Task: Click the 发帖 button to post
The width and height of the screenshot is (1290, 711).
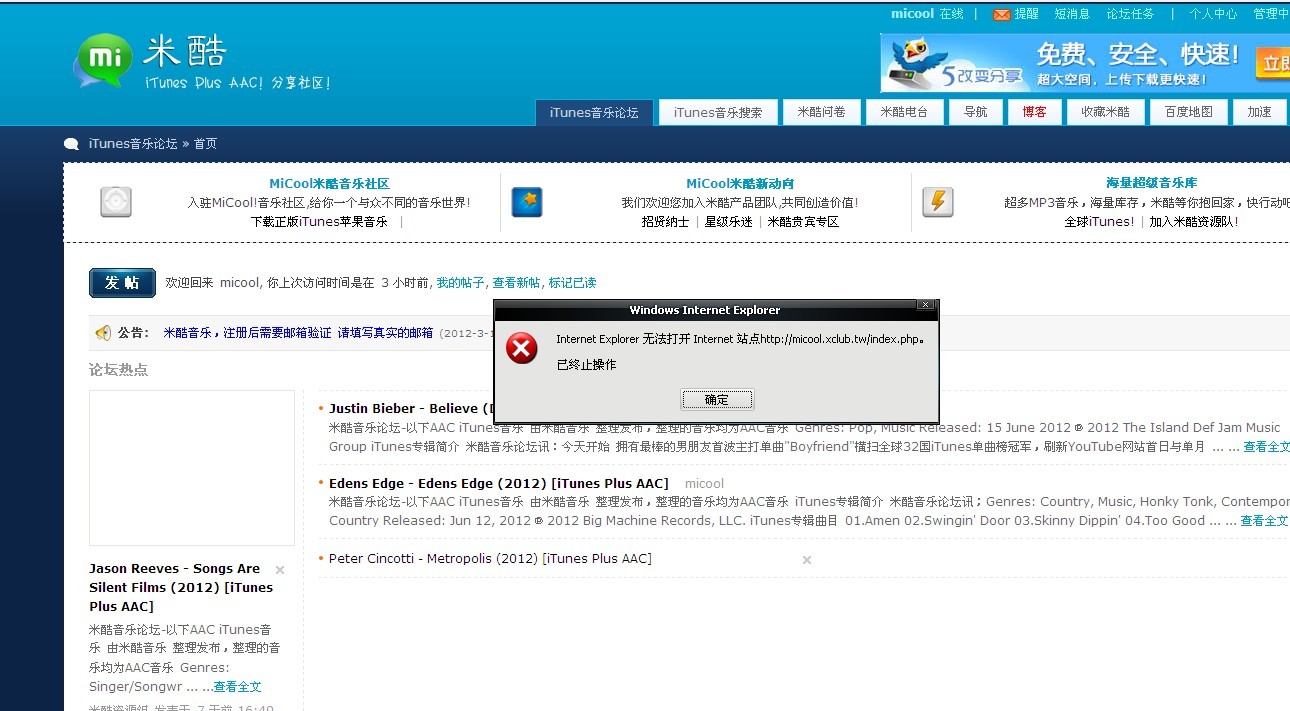Action: click(122, 283)
